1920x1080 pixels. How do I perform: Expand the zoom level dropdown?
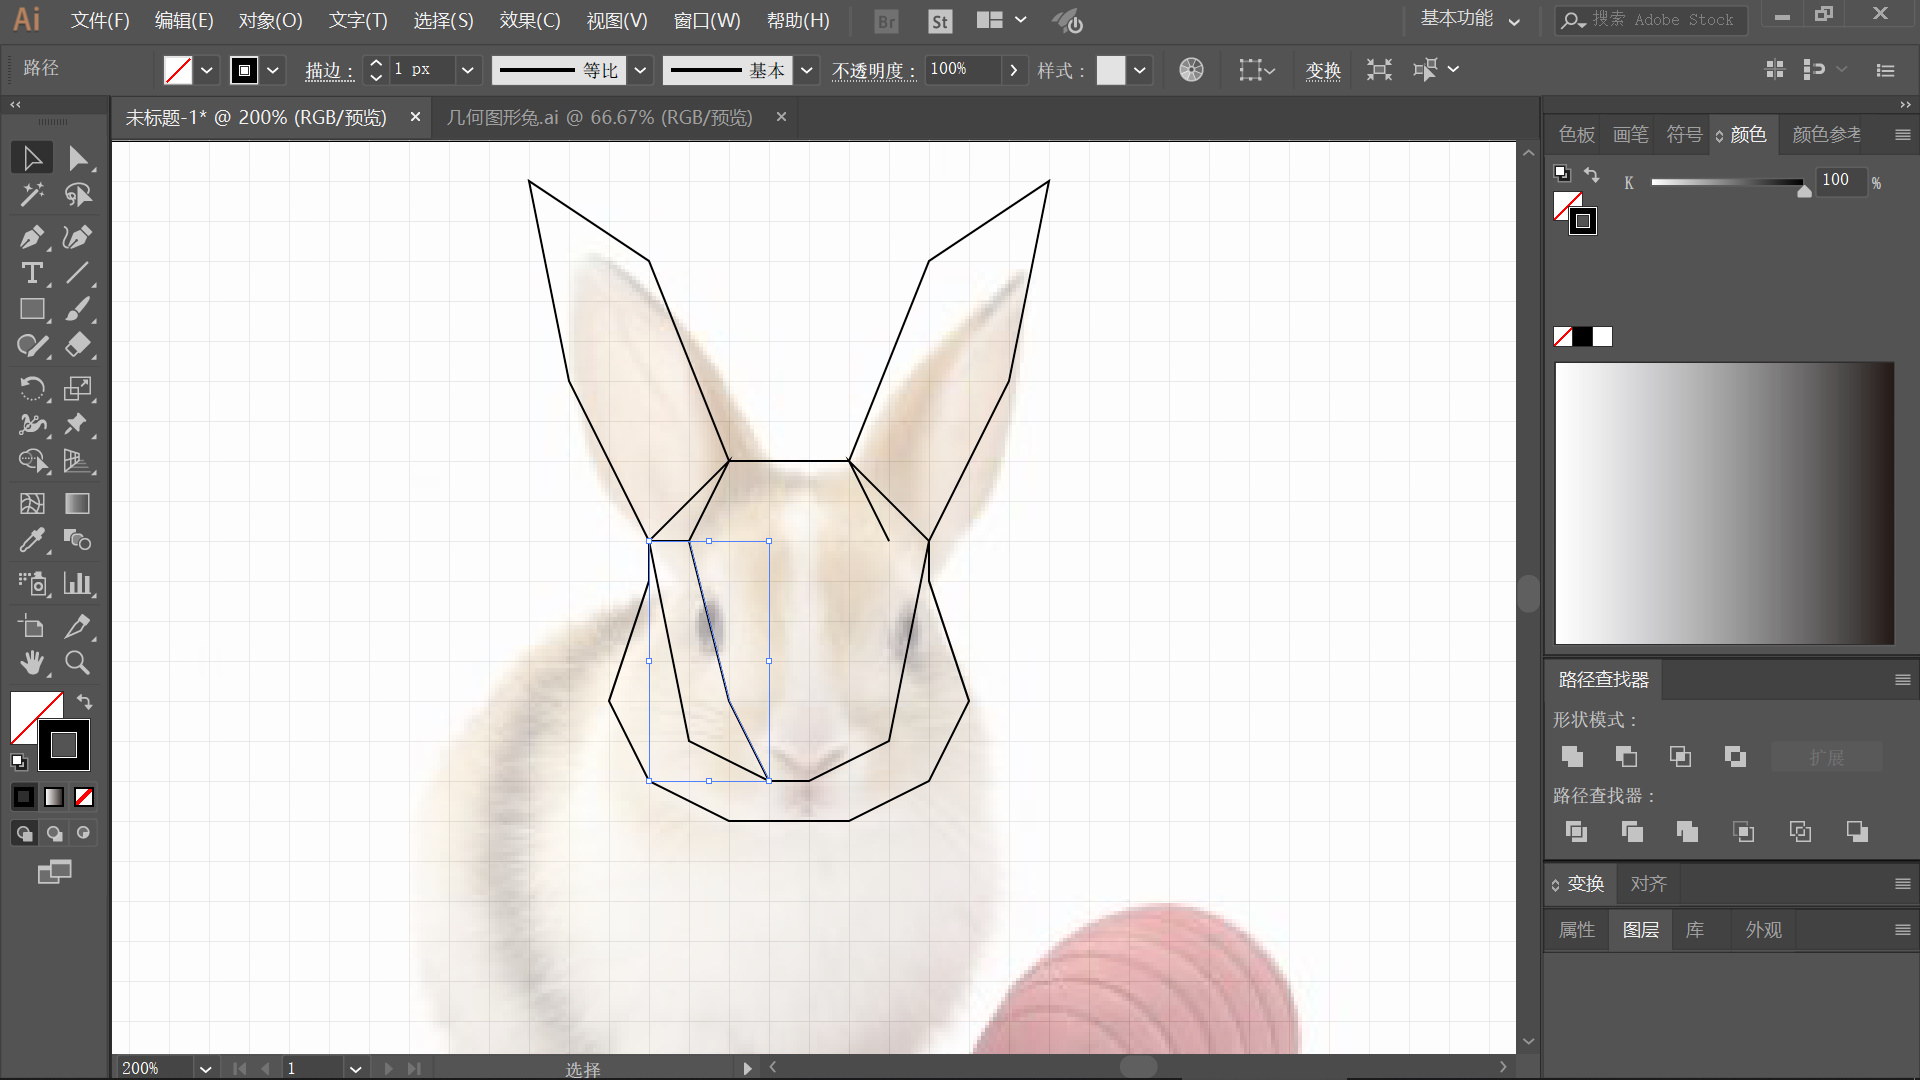coord(205,1068)
